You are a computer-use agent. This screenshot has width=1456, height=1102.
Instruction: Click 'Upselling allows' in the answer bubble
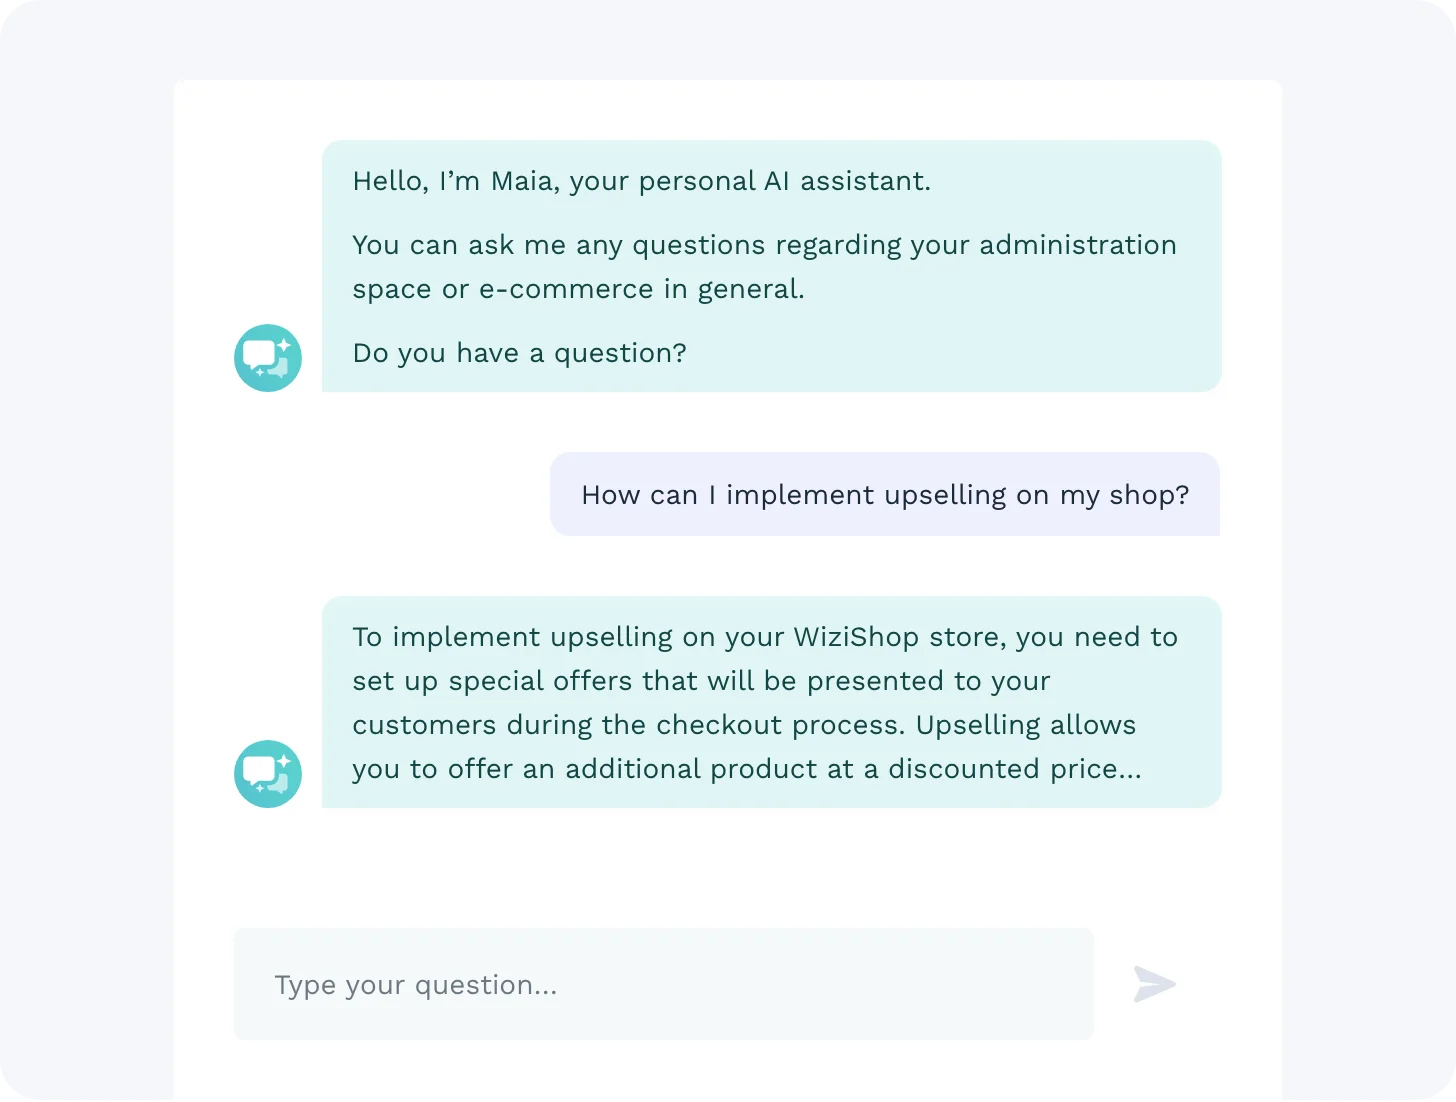(1026, 725)
